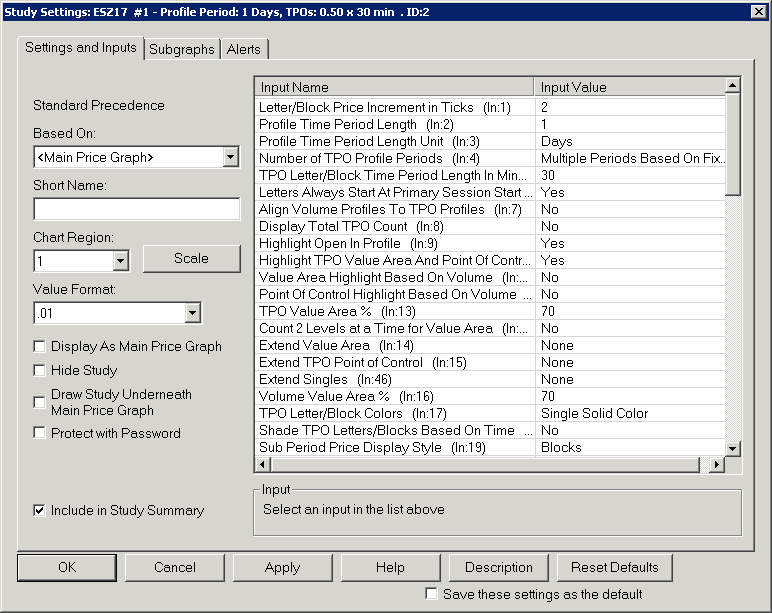The height and width of the screenshot is (613, 772).
Task: Select Value Area Highlight Based On Volume row
Action: point(490,277)
